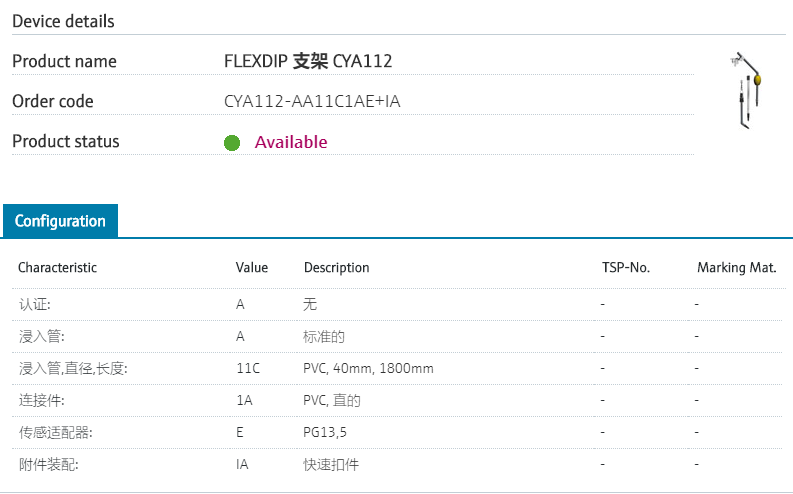Click the green Available status indicator

(232, 142)
